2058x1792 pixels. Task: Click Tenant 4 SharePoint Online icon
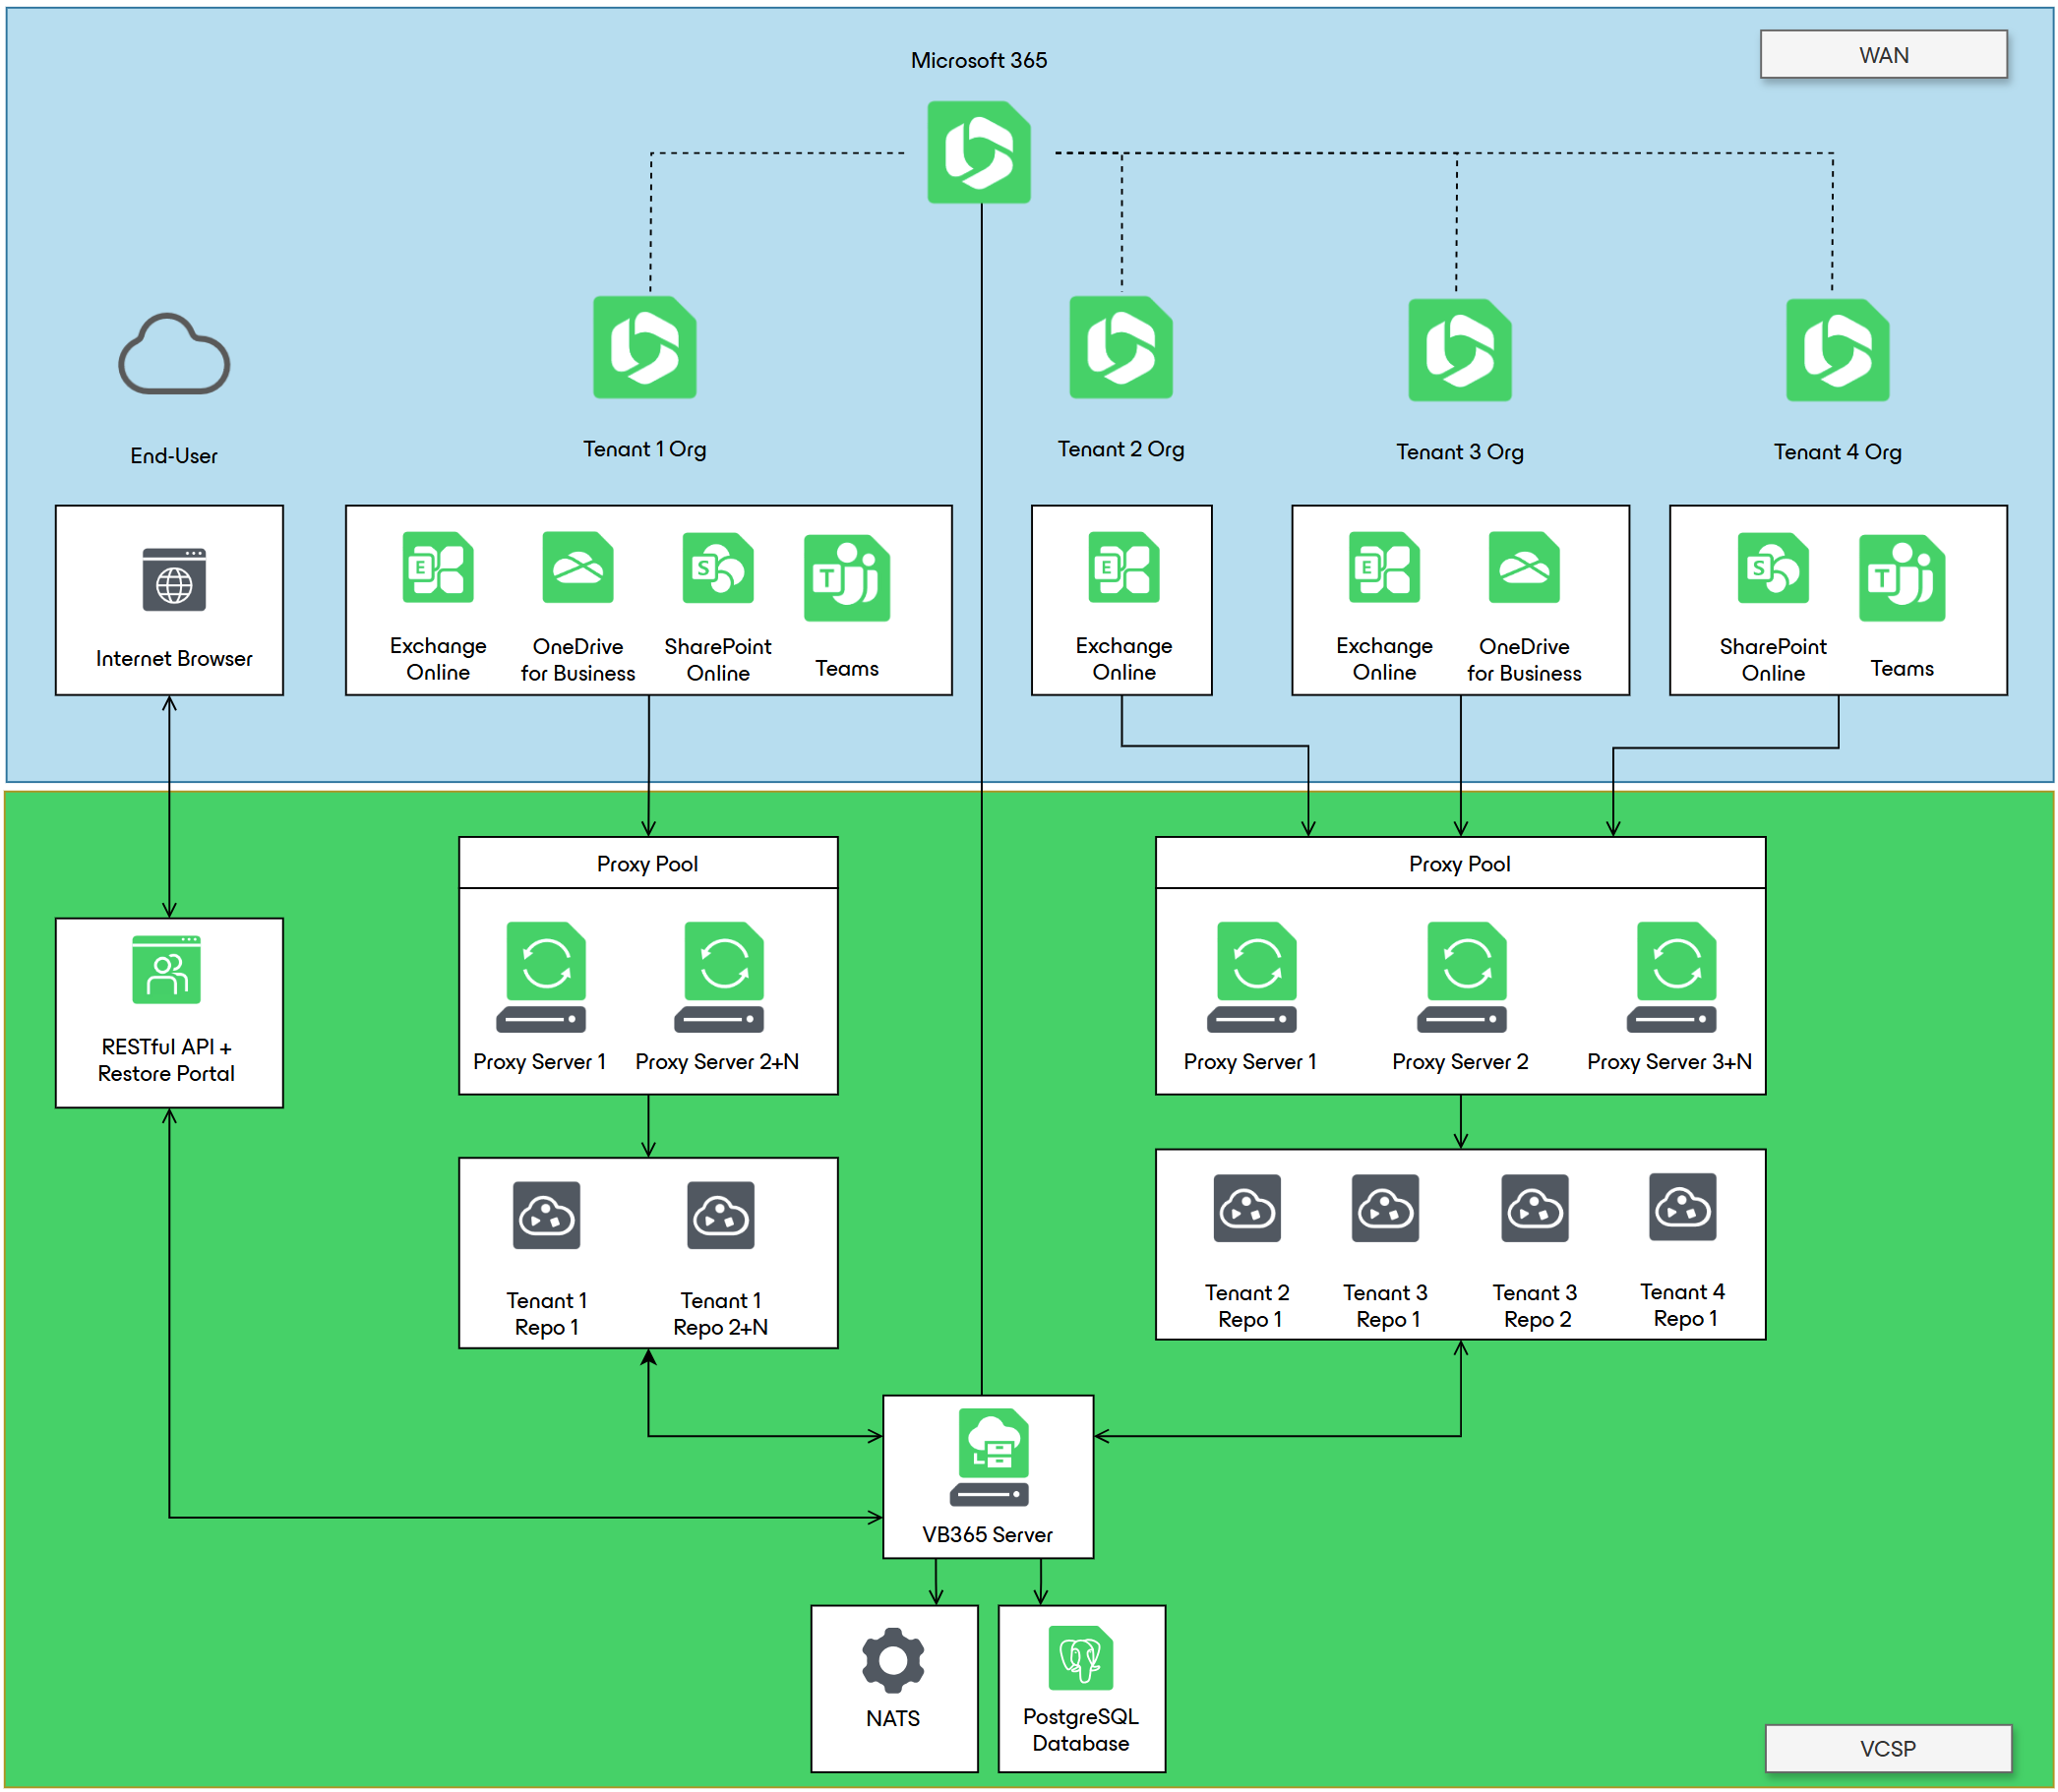click(1772, 567)
